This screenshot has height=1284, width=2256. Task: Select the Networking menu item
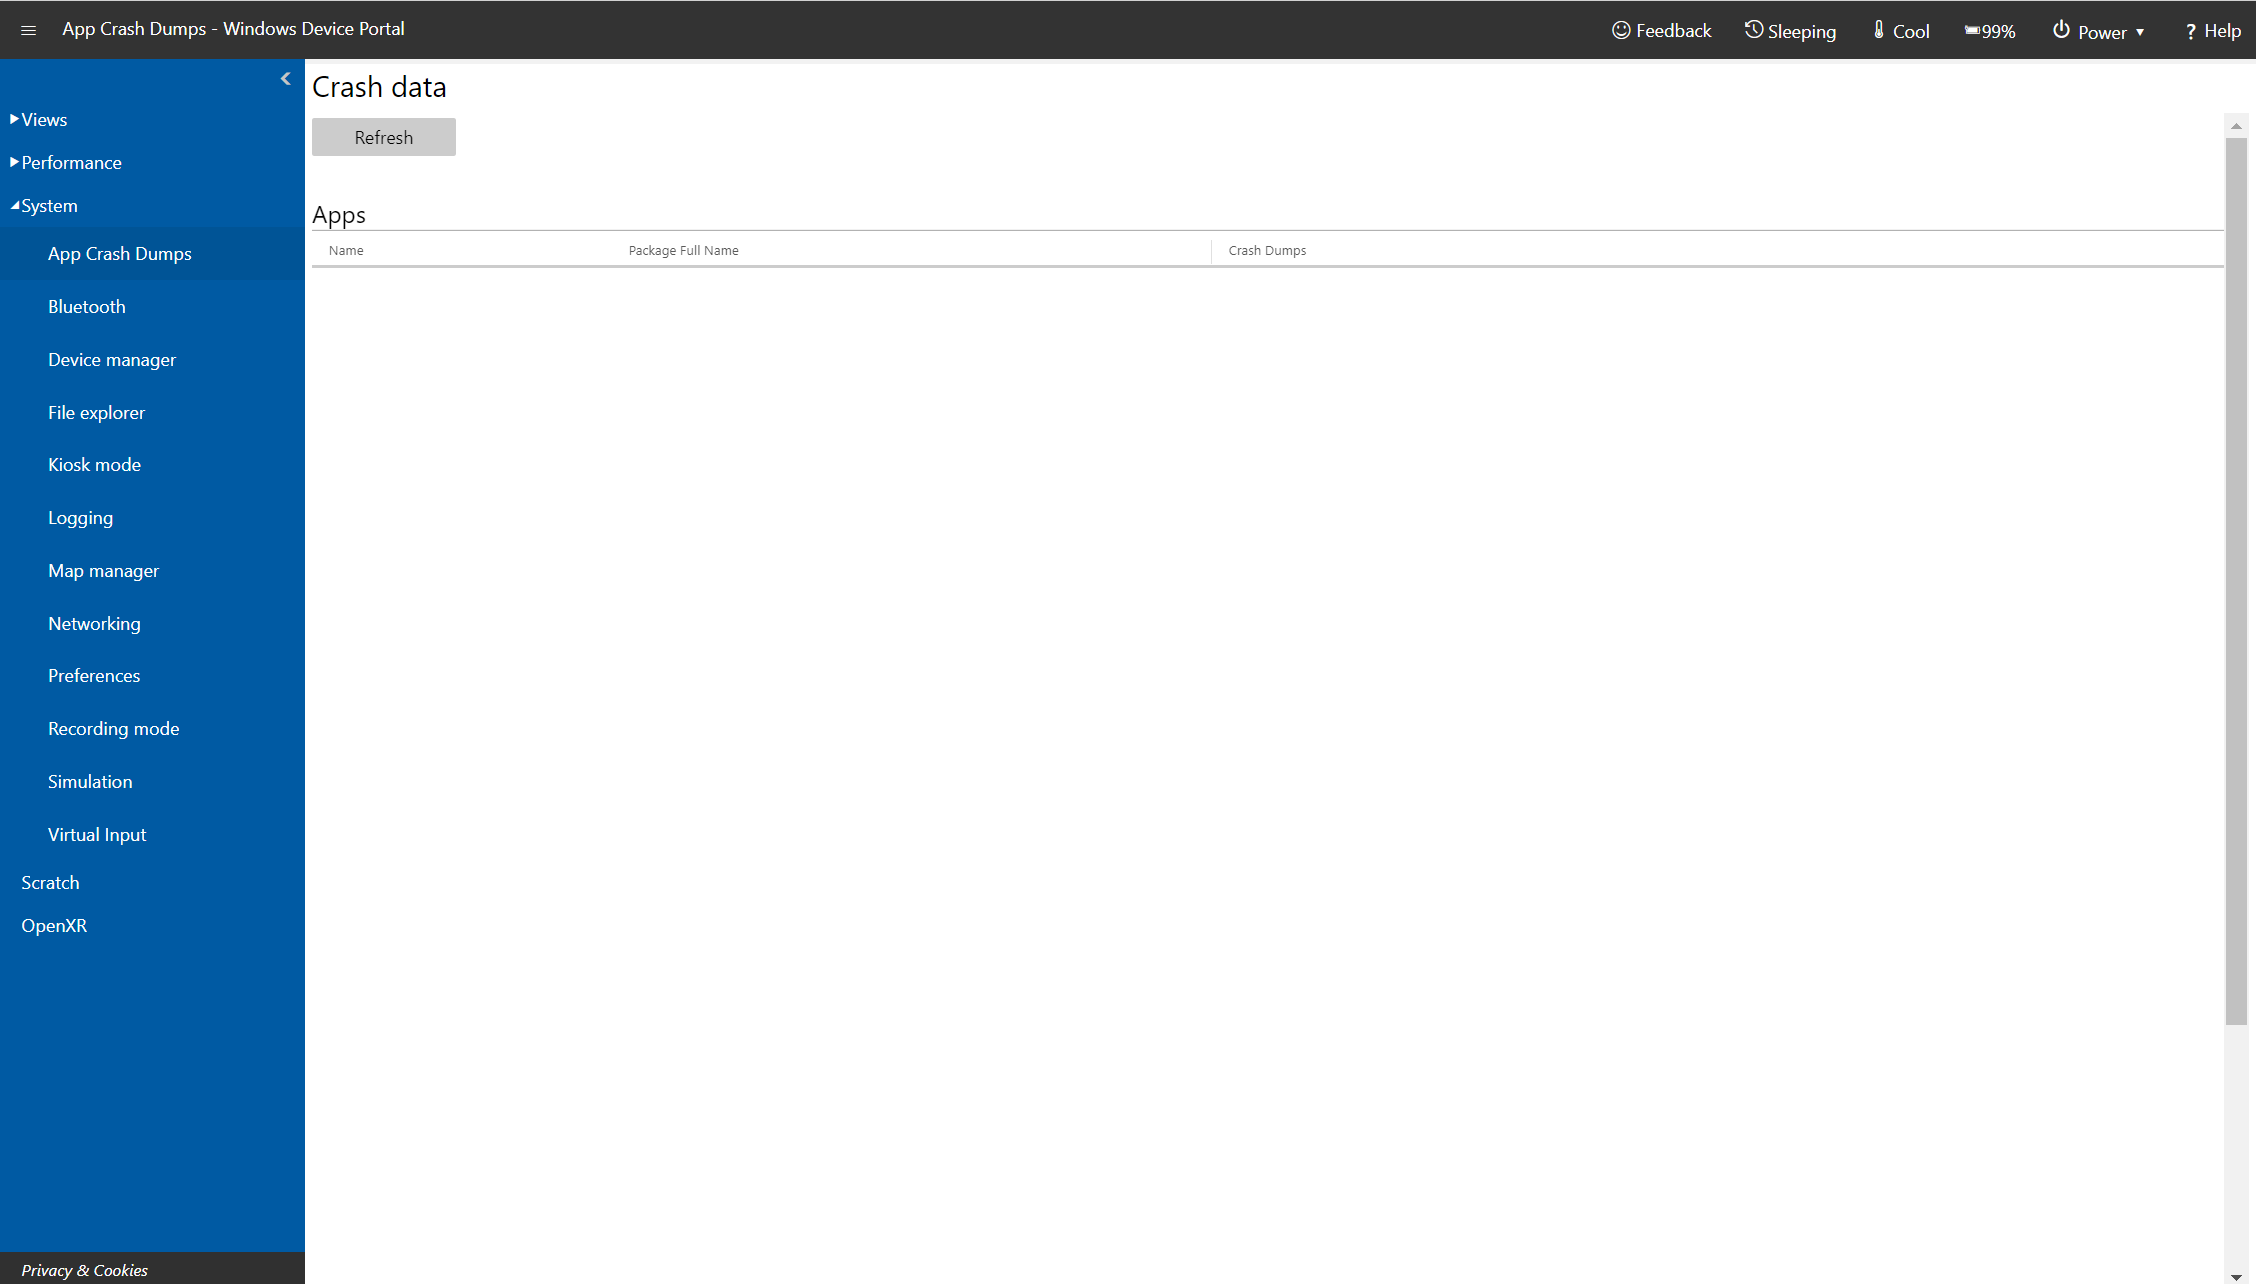coord(95,623)
